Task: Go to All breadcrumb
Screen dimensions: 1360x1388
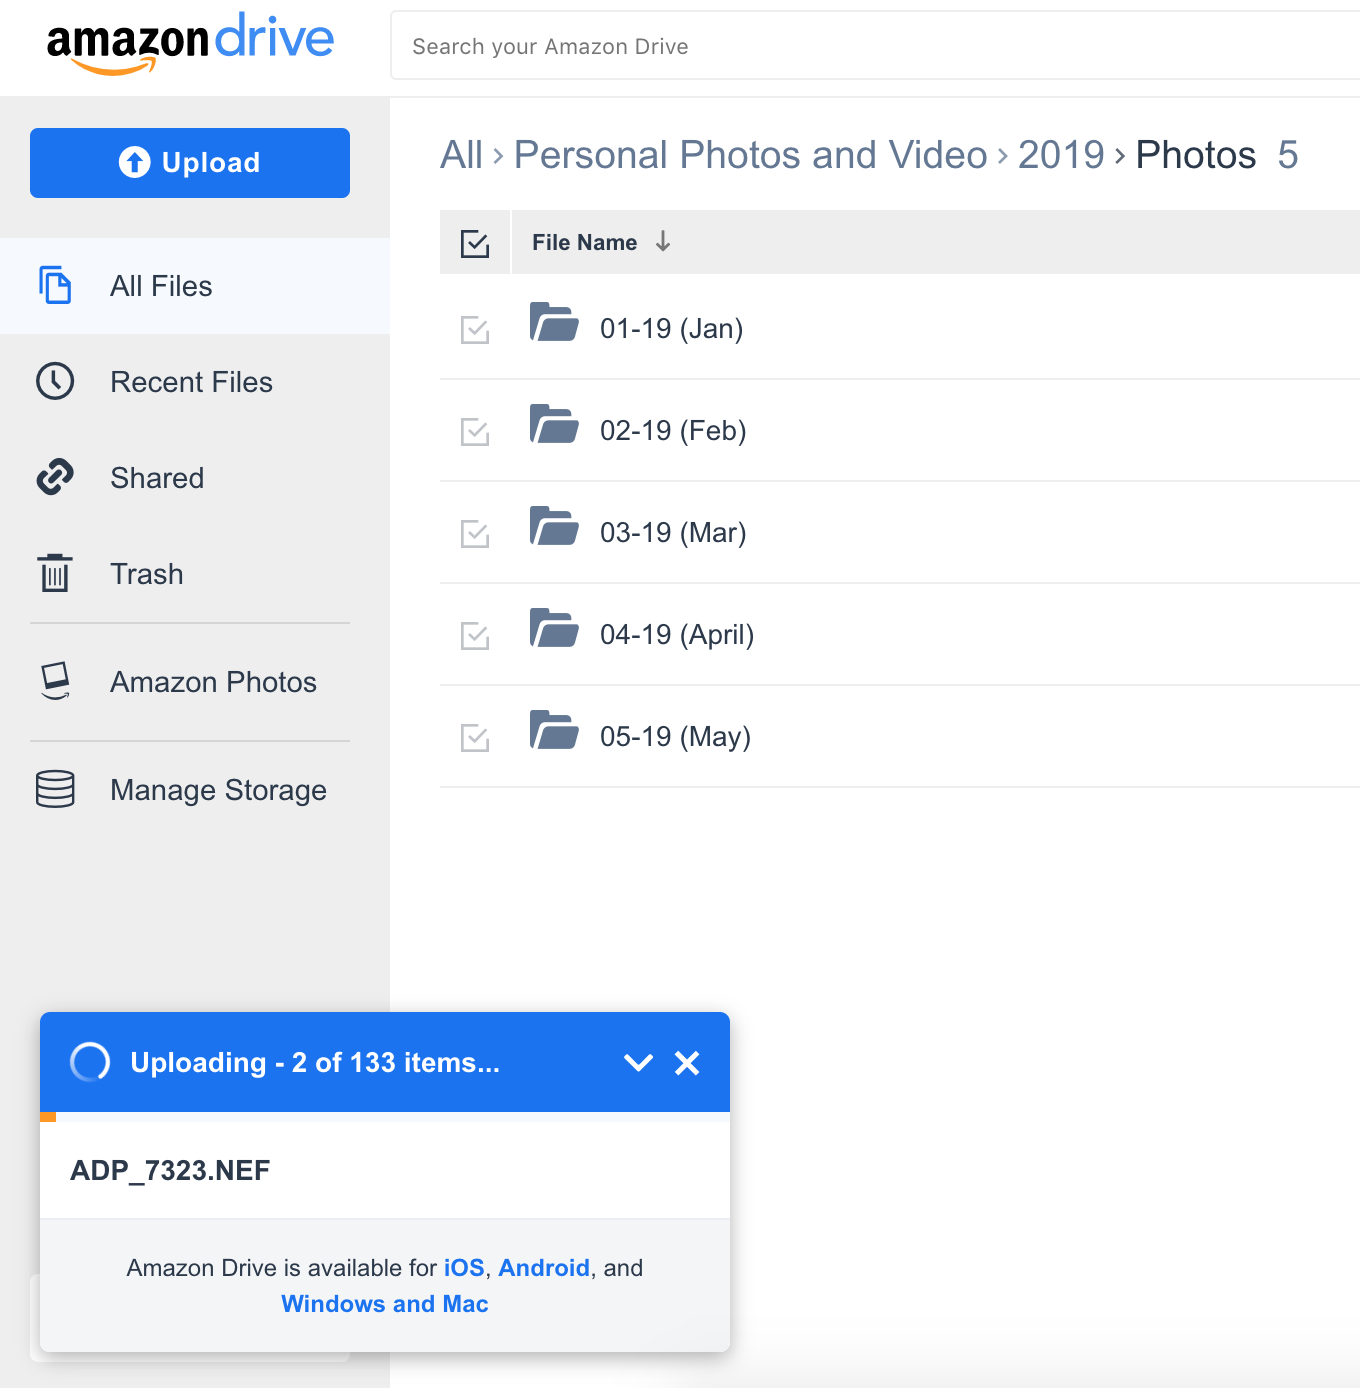Action: pyautogui.click(x=462, y=155)
